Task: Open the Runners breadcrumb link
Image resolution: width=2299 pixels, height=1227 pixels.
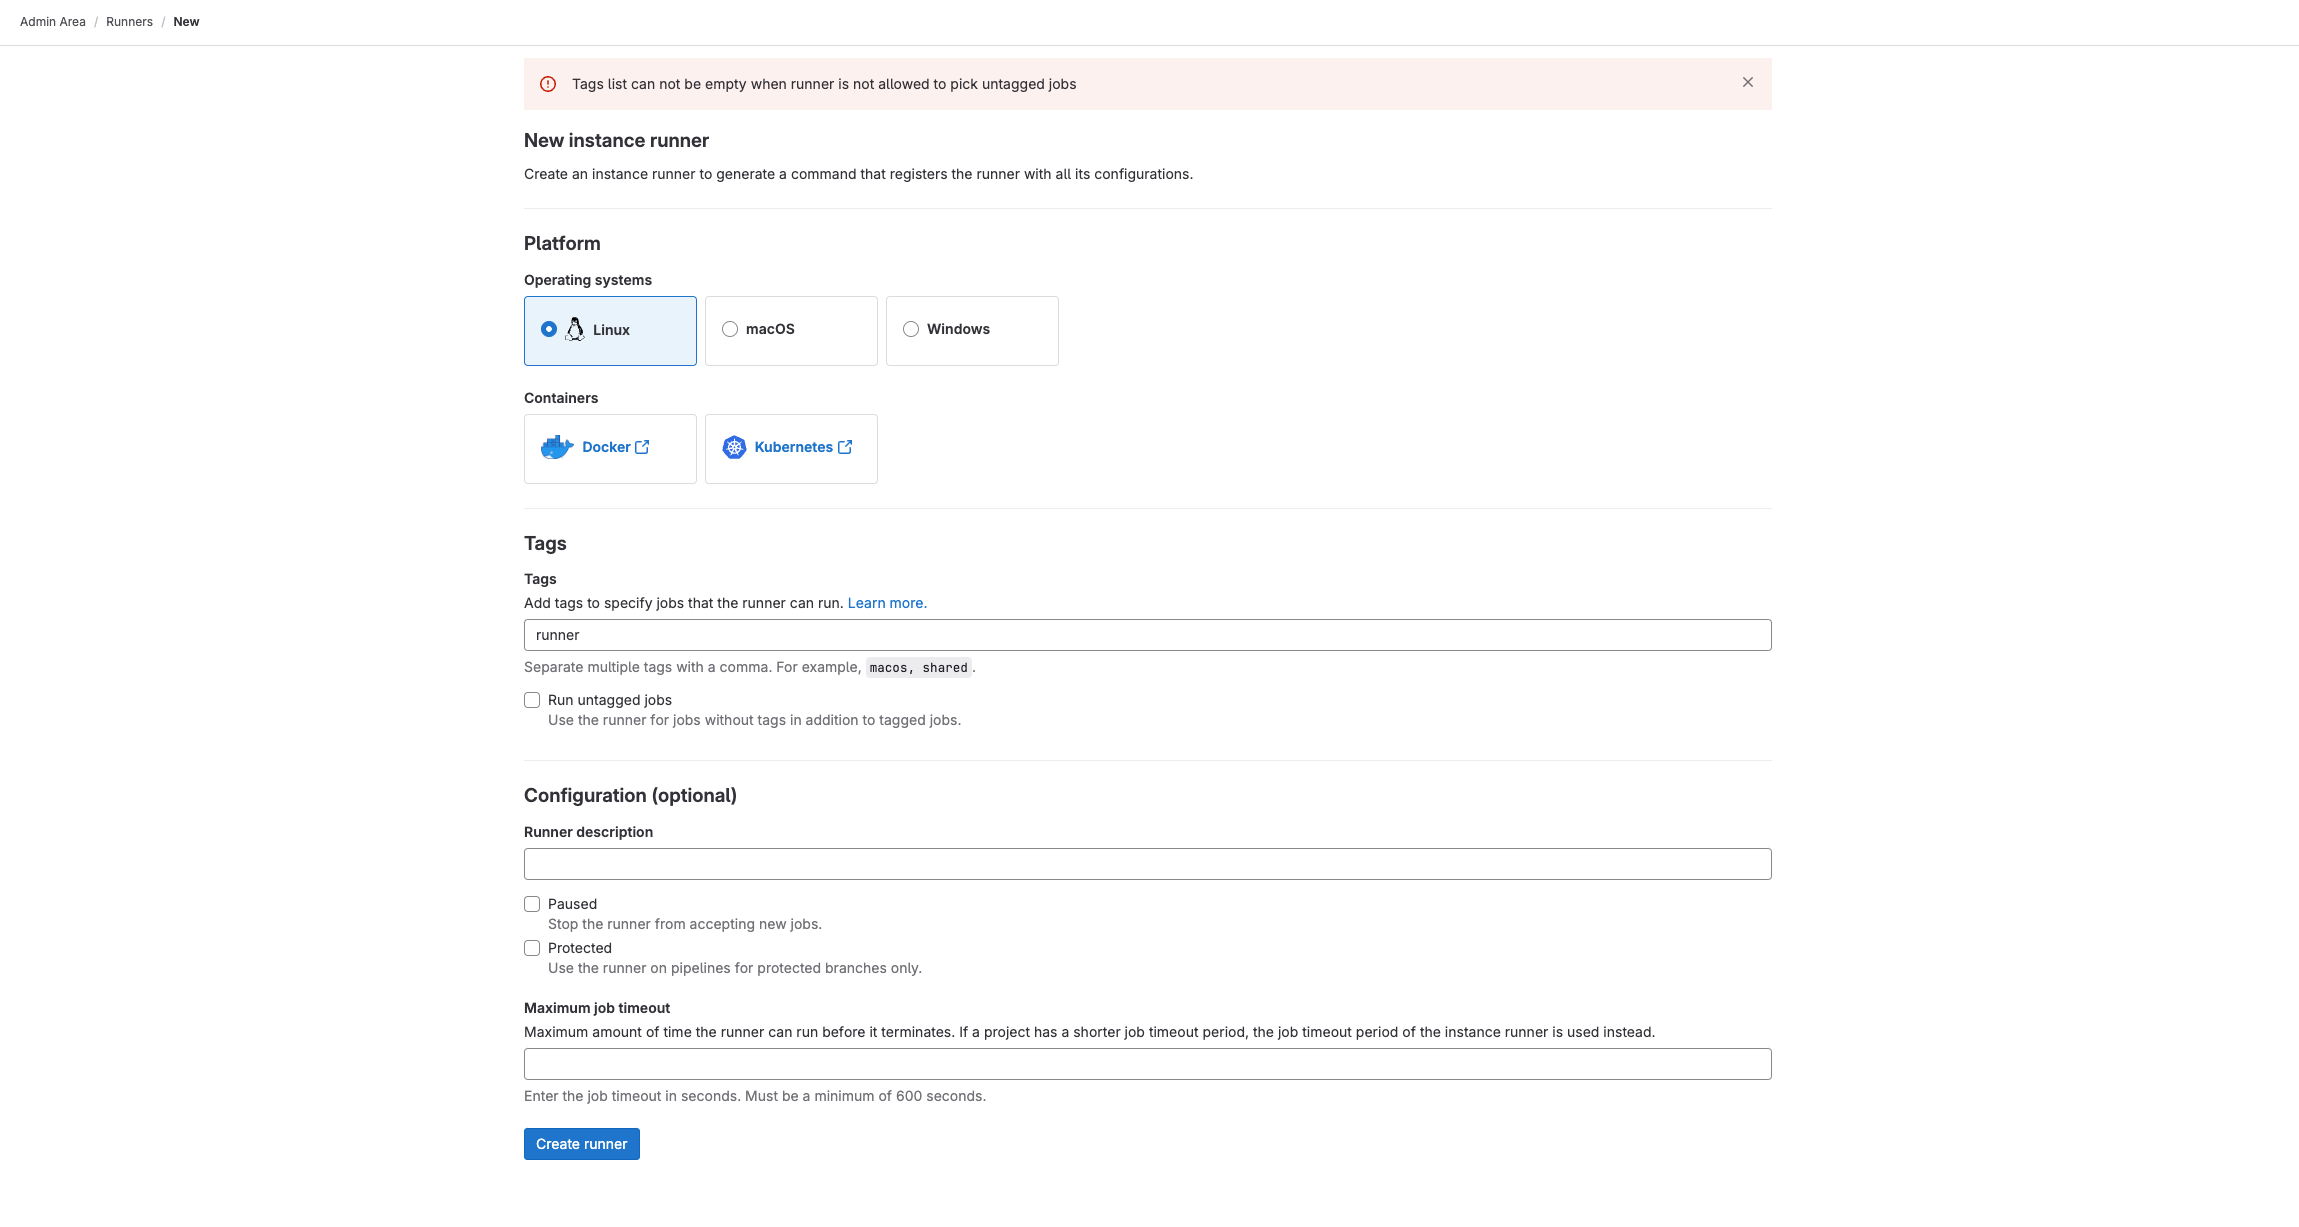Action: pos(129,22)
